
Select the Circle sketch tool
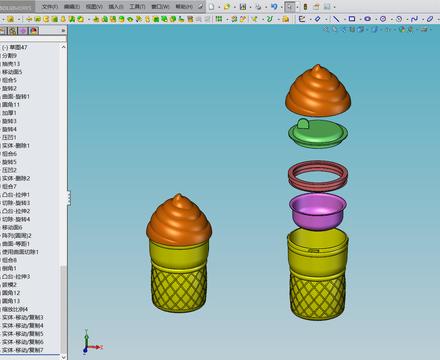tap(383, 19)
